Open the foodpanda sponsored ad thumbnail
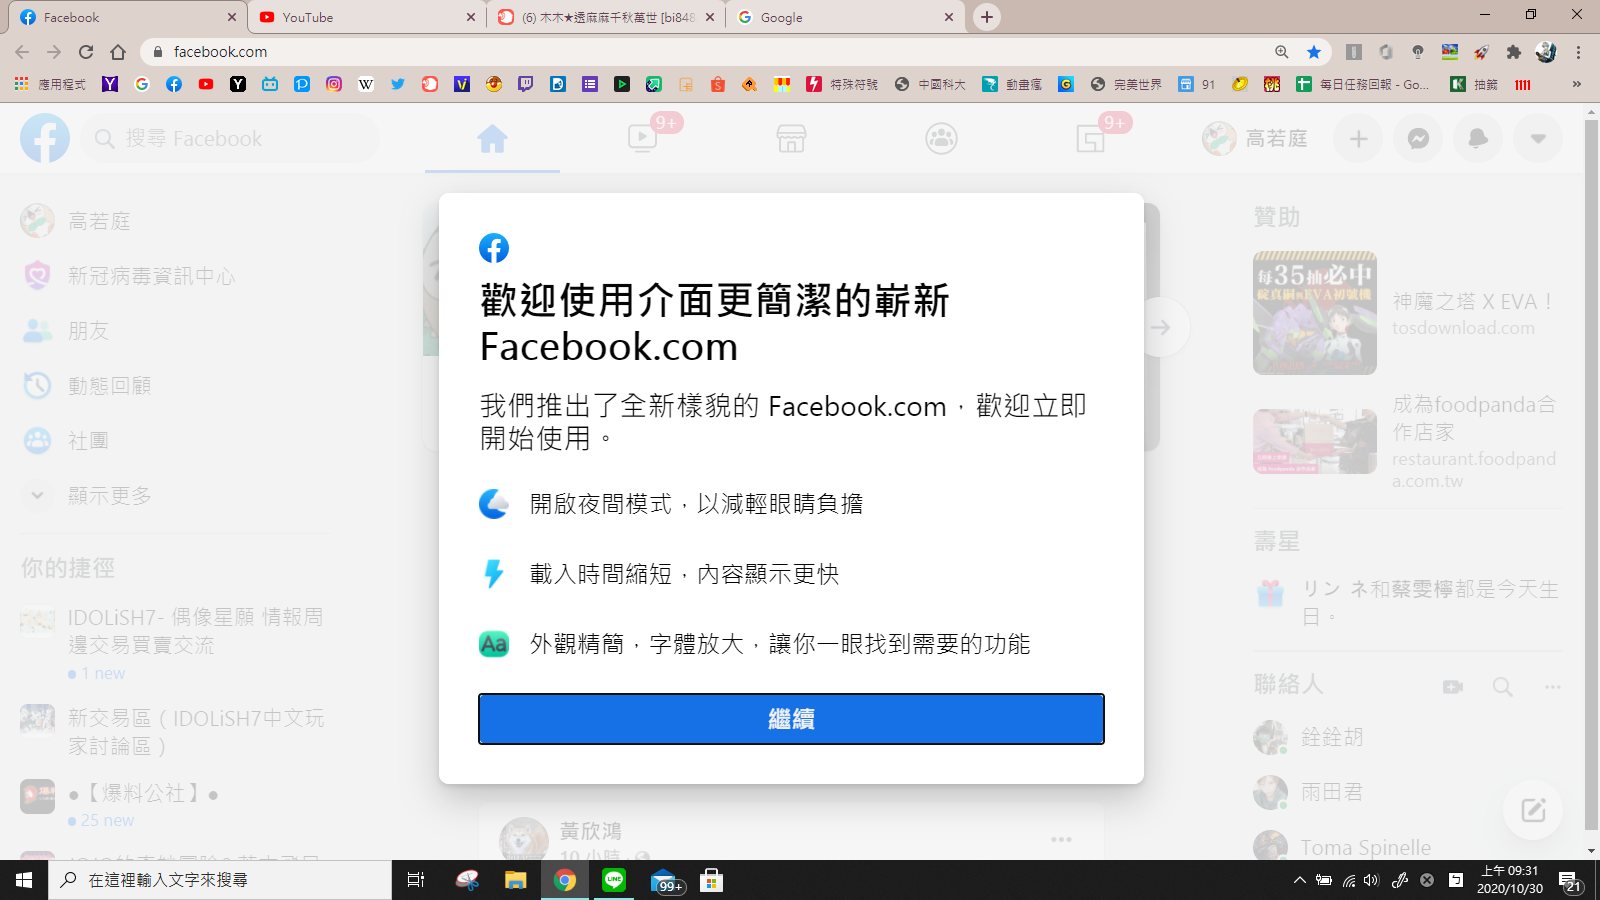The image size is (1600, 900). [1315, 441]
